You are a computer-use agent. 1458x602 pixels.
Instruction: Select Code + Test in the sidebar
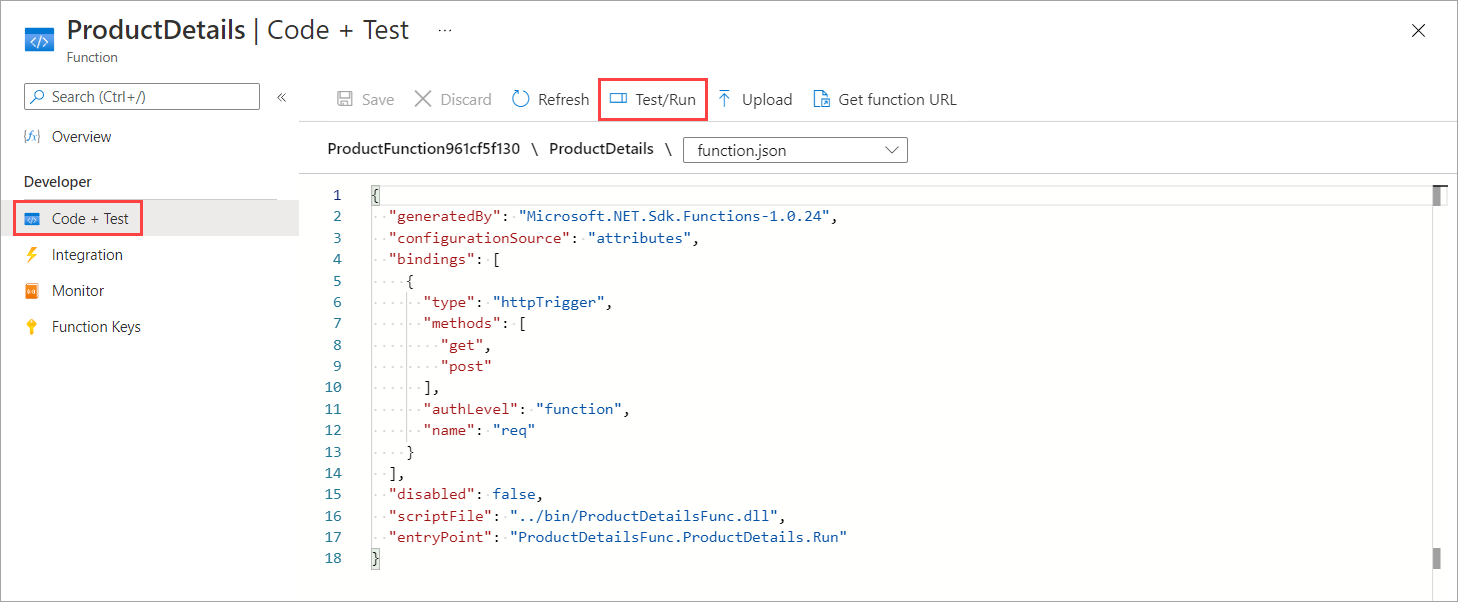click(89, 219)
